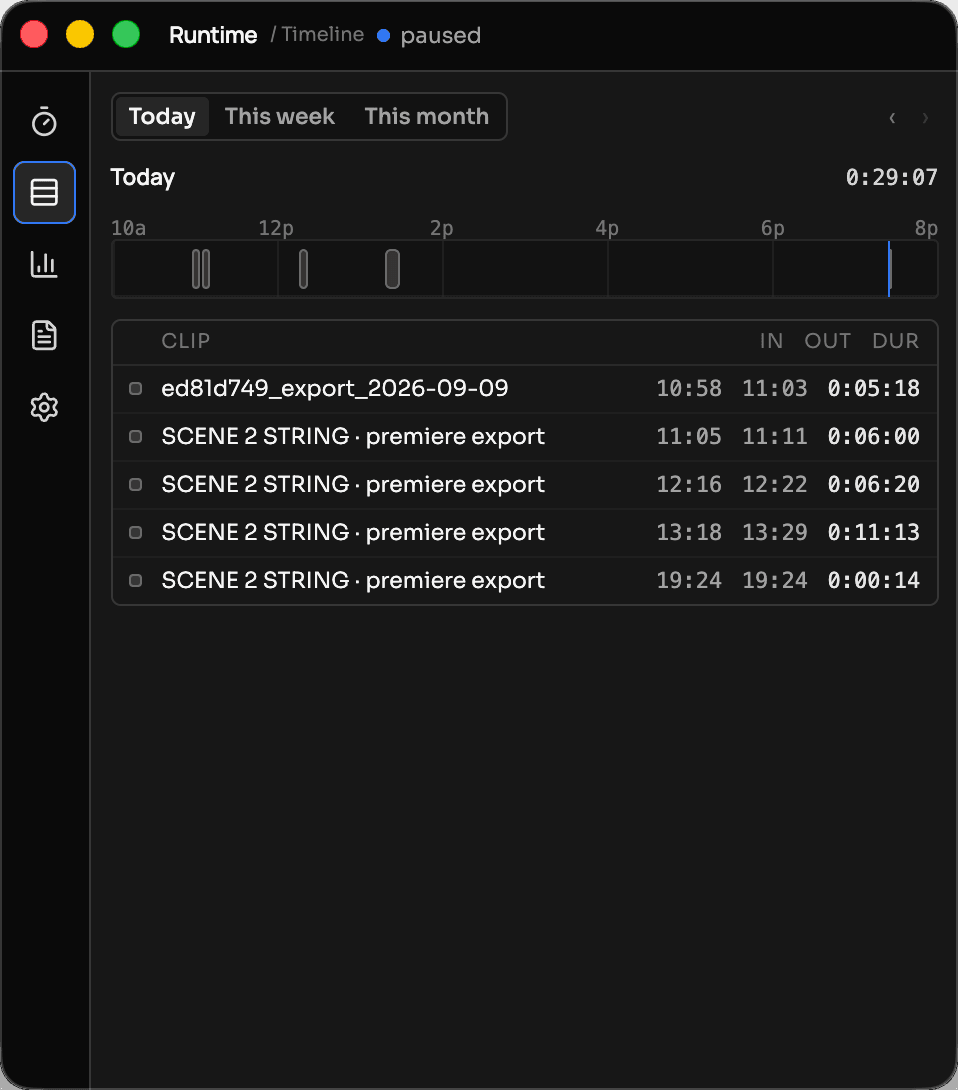Open the stopwatch timer view in sidebar
The image size is (958, 1090).
[44, 121]
